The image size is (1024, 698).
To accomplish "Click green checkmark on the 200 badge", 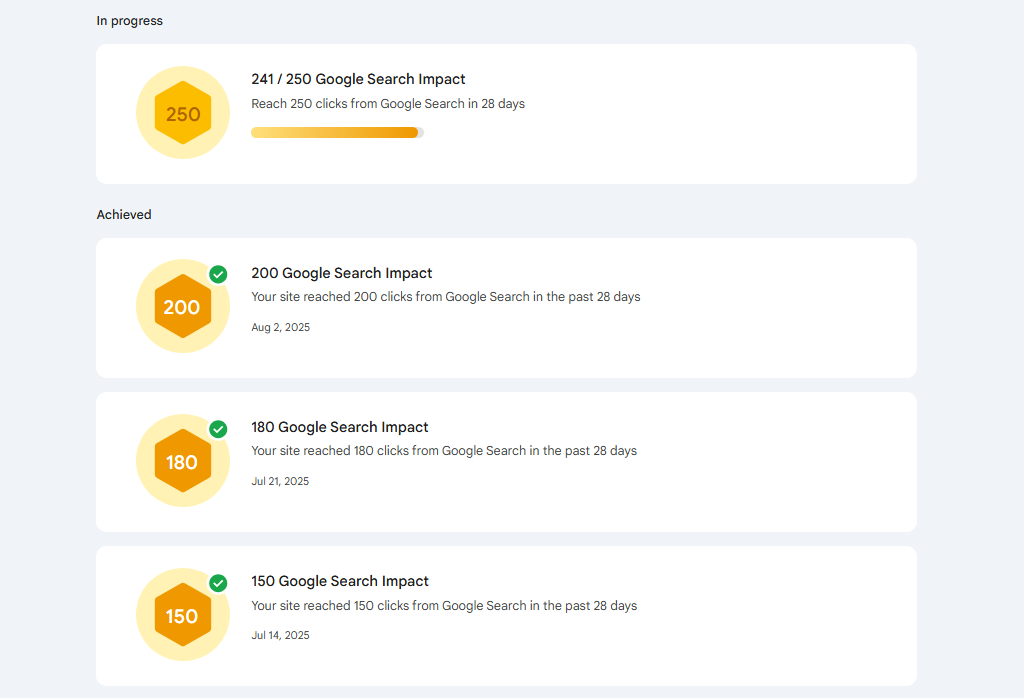I will pos(218,274).
